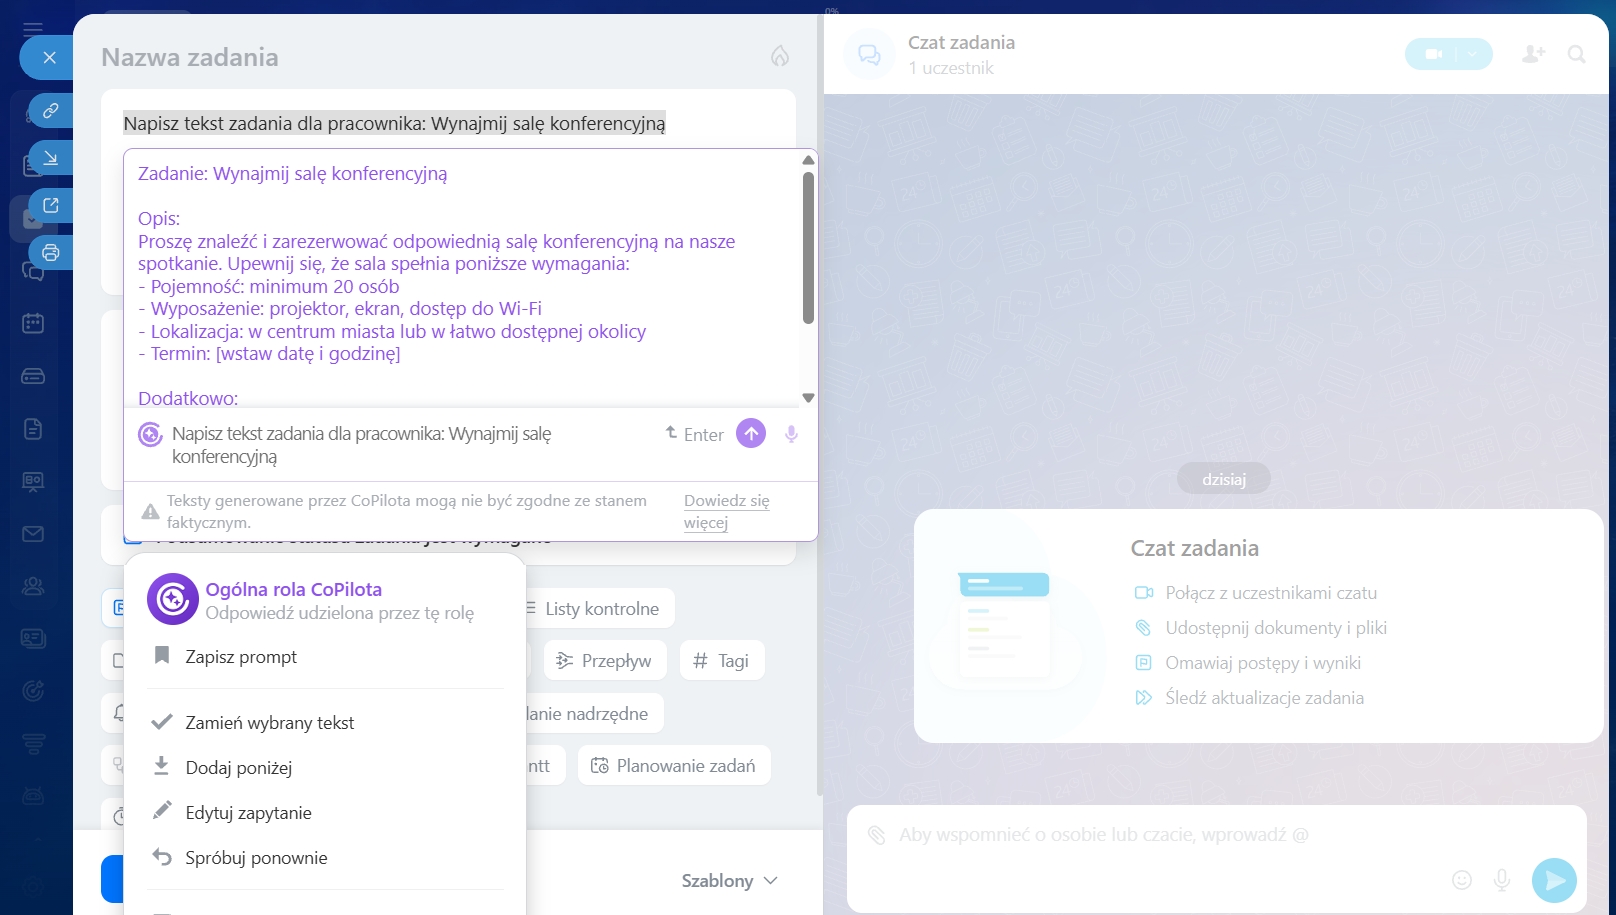Image resolution: width=1616 pixels, height=915 pixels.
Task: Click the copy task link icon
Action: click(x=50, y=110)
